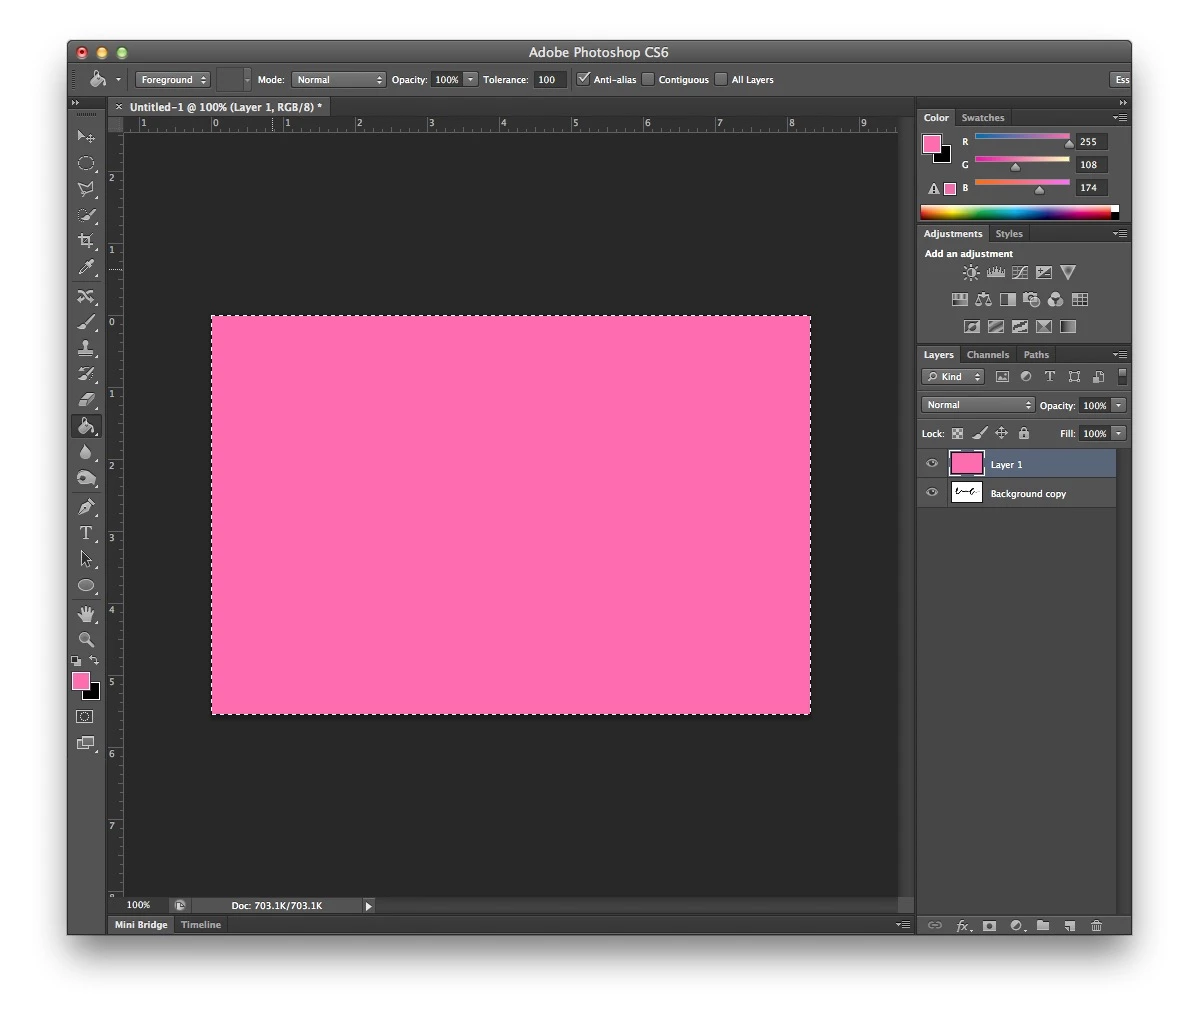The image size is (1199, 1024).
Task: Open Mode Normal dropdown in options bar
Action: click(338, 80)
